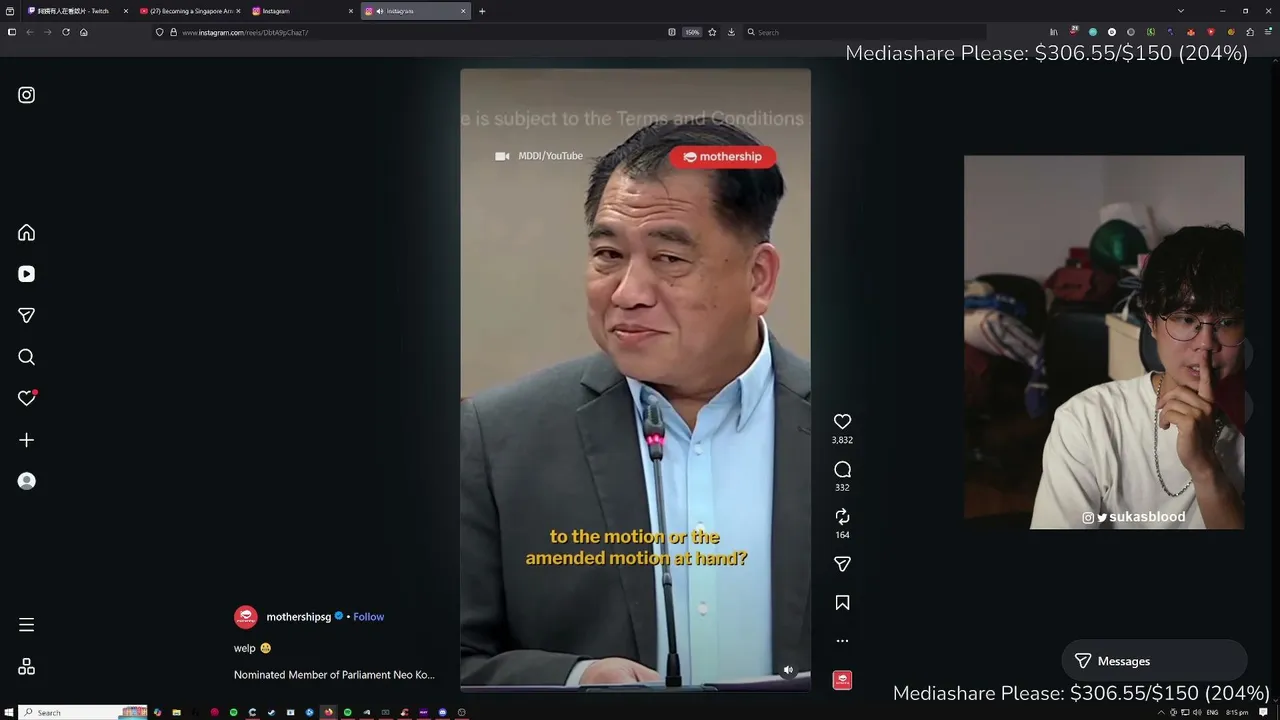Open the ENG language input switcher
The image size is (1280, 720).
point(1213,712)
